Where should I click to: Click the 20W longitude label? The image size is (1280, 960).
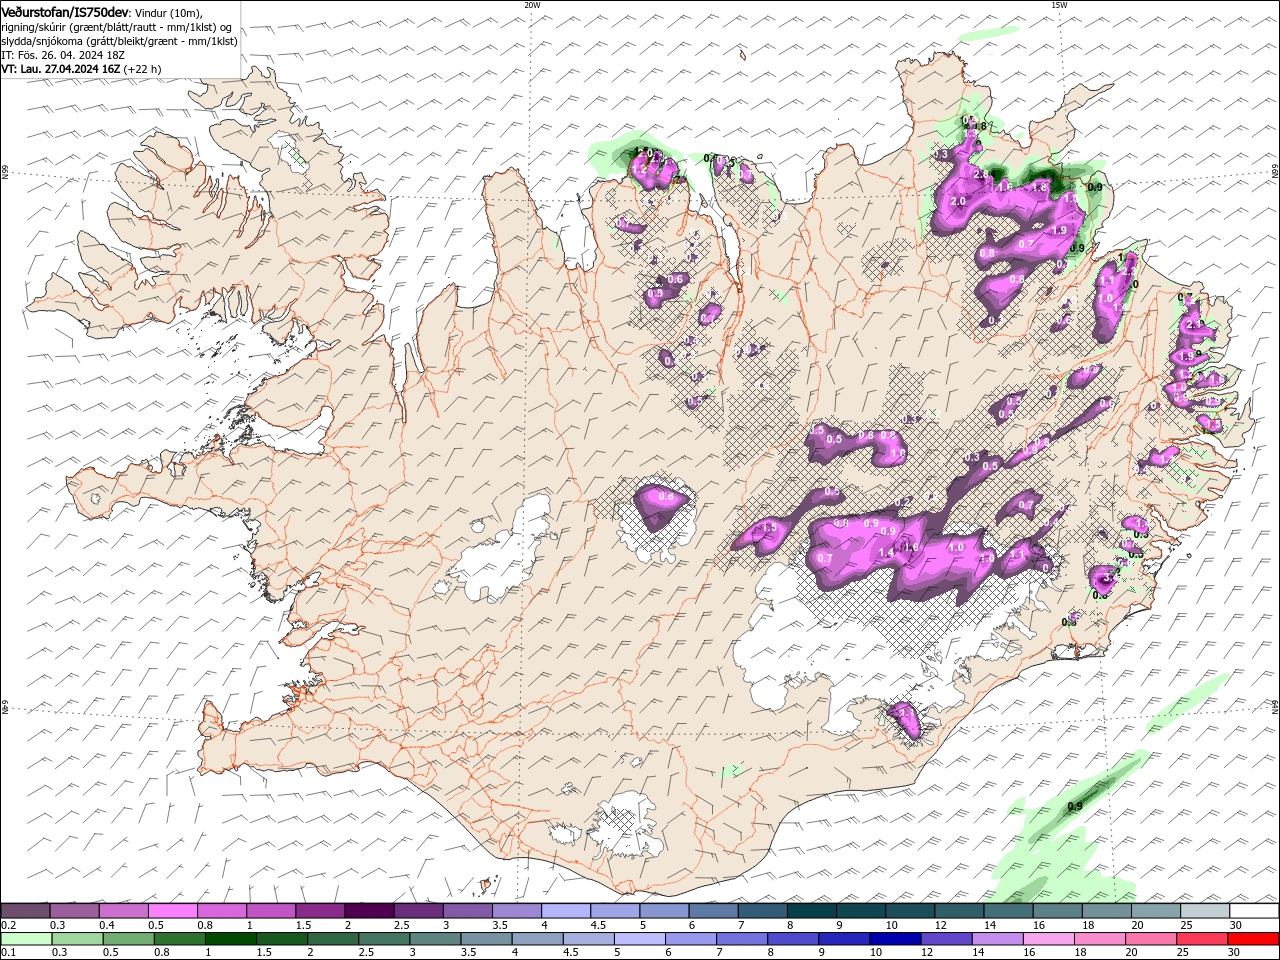click(532, 5)
